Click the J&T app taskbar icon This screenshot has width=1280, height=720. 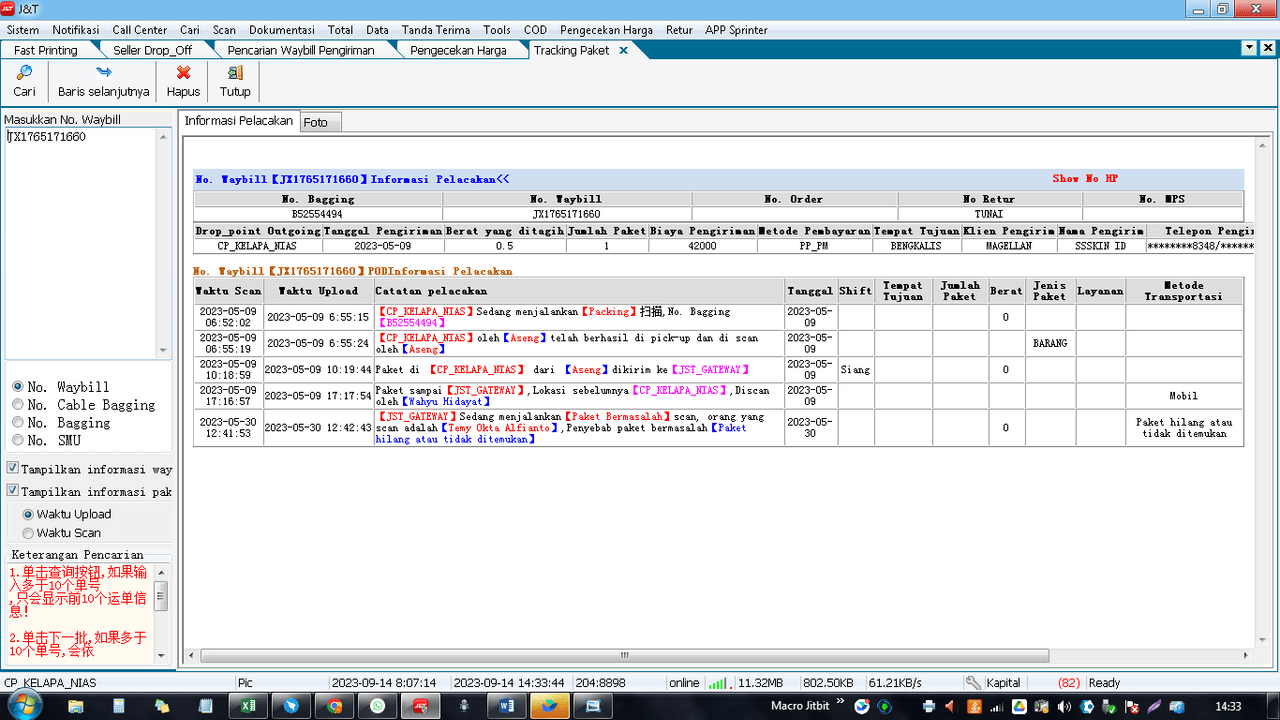pos(421,706)
